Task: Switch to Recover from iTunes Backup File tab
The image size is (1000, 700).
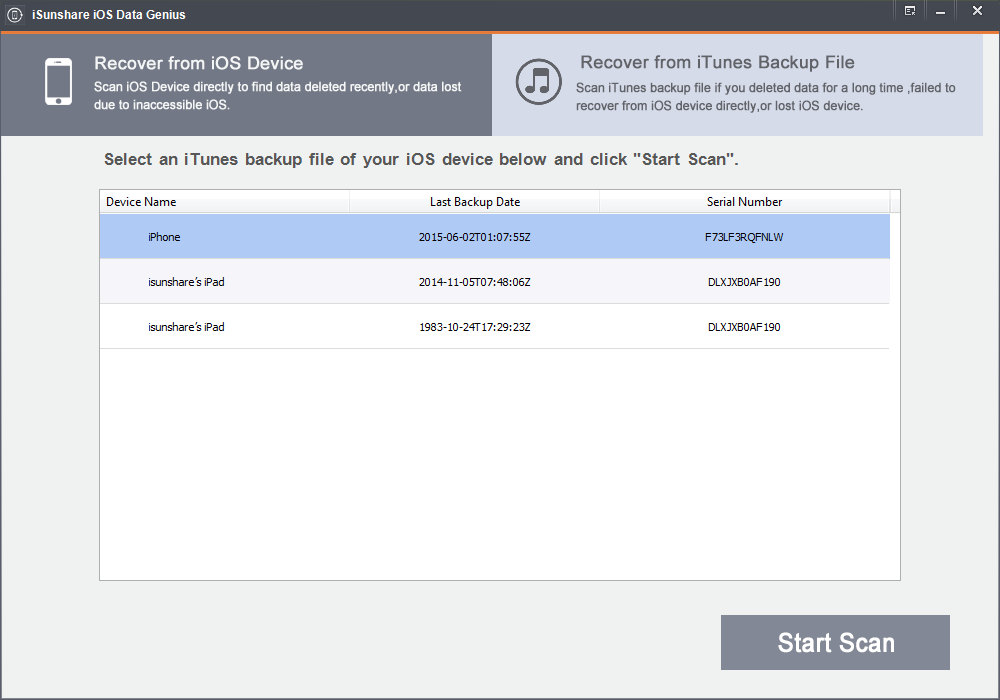Action: [737, 85]
